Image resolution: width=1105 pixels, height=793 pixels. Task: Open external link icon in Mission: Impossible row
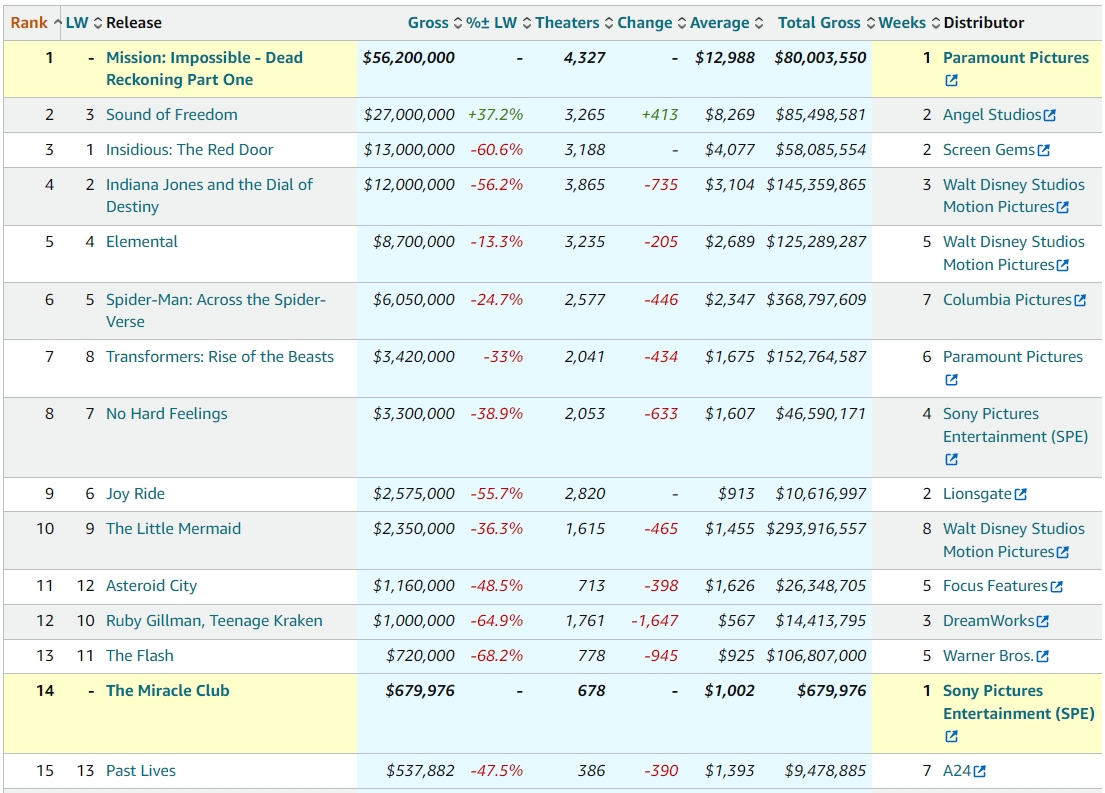[951, 80]
